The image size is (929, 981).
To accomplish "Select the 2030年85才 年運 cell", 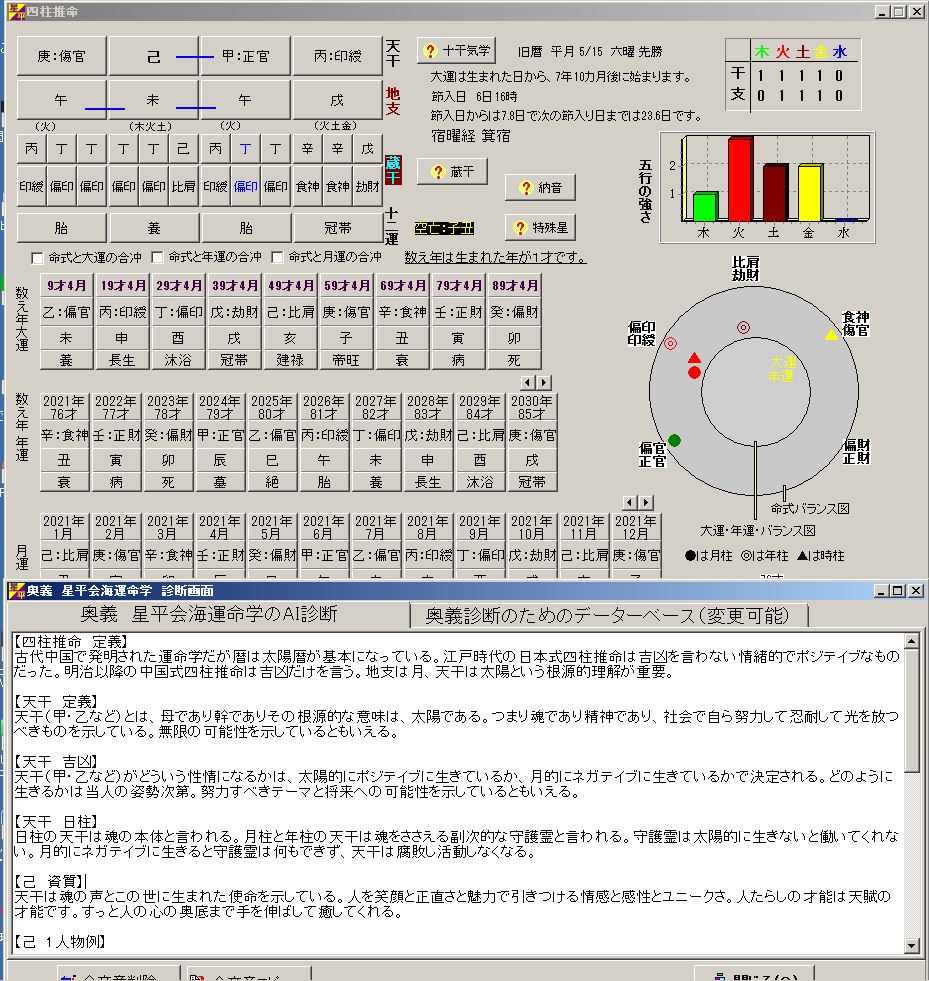I will click(x=531, y=407).
